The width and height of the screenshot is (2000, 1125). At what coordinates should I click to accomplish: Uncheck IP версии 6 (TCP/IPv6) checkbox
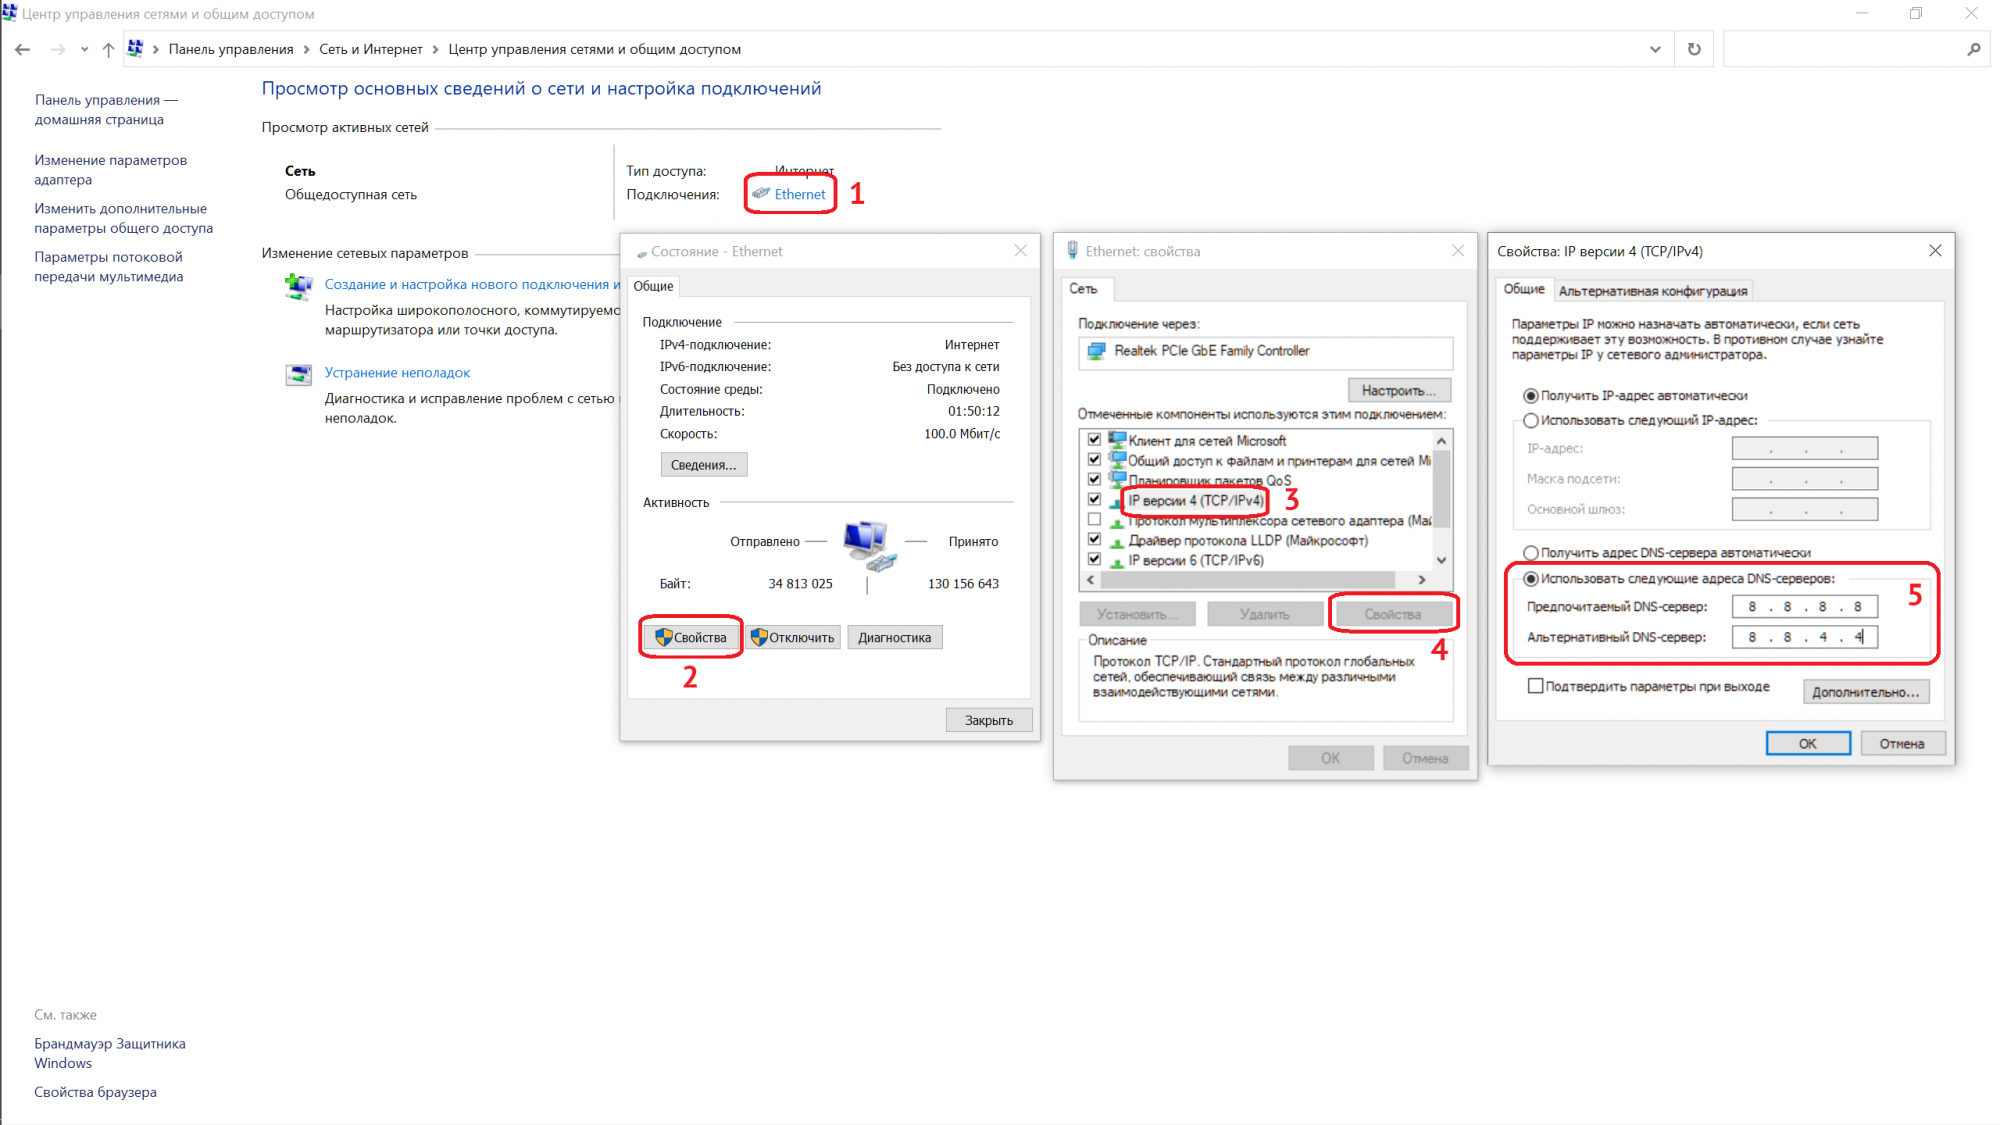coord(1094,560)
